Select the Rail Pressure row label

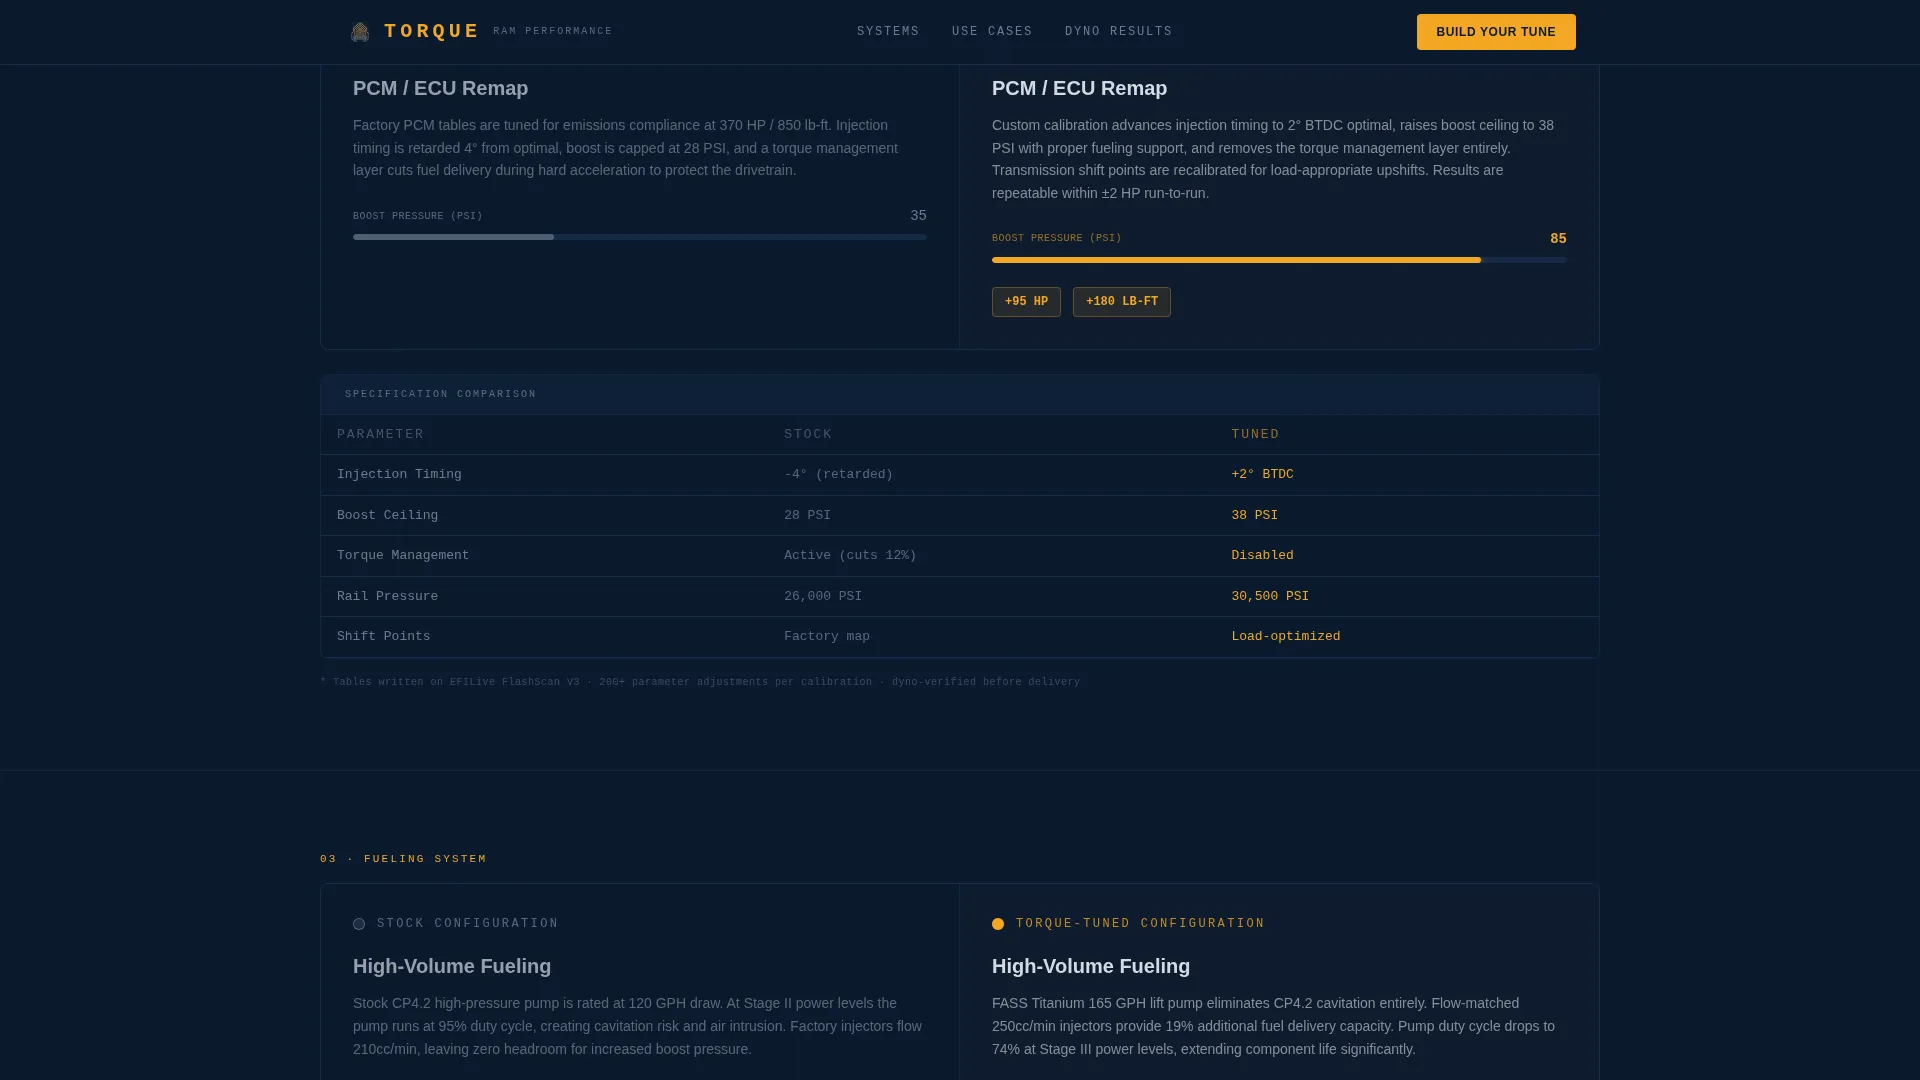click(387, 597)
